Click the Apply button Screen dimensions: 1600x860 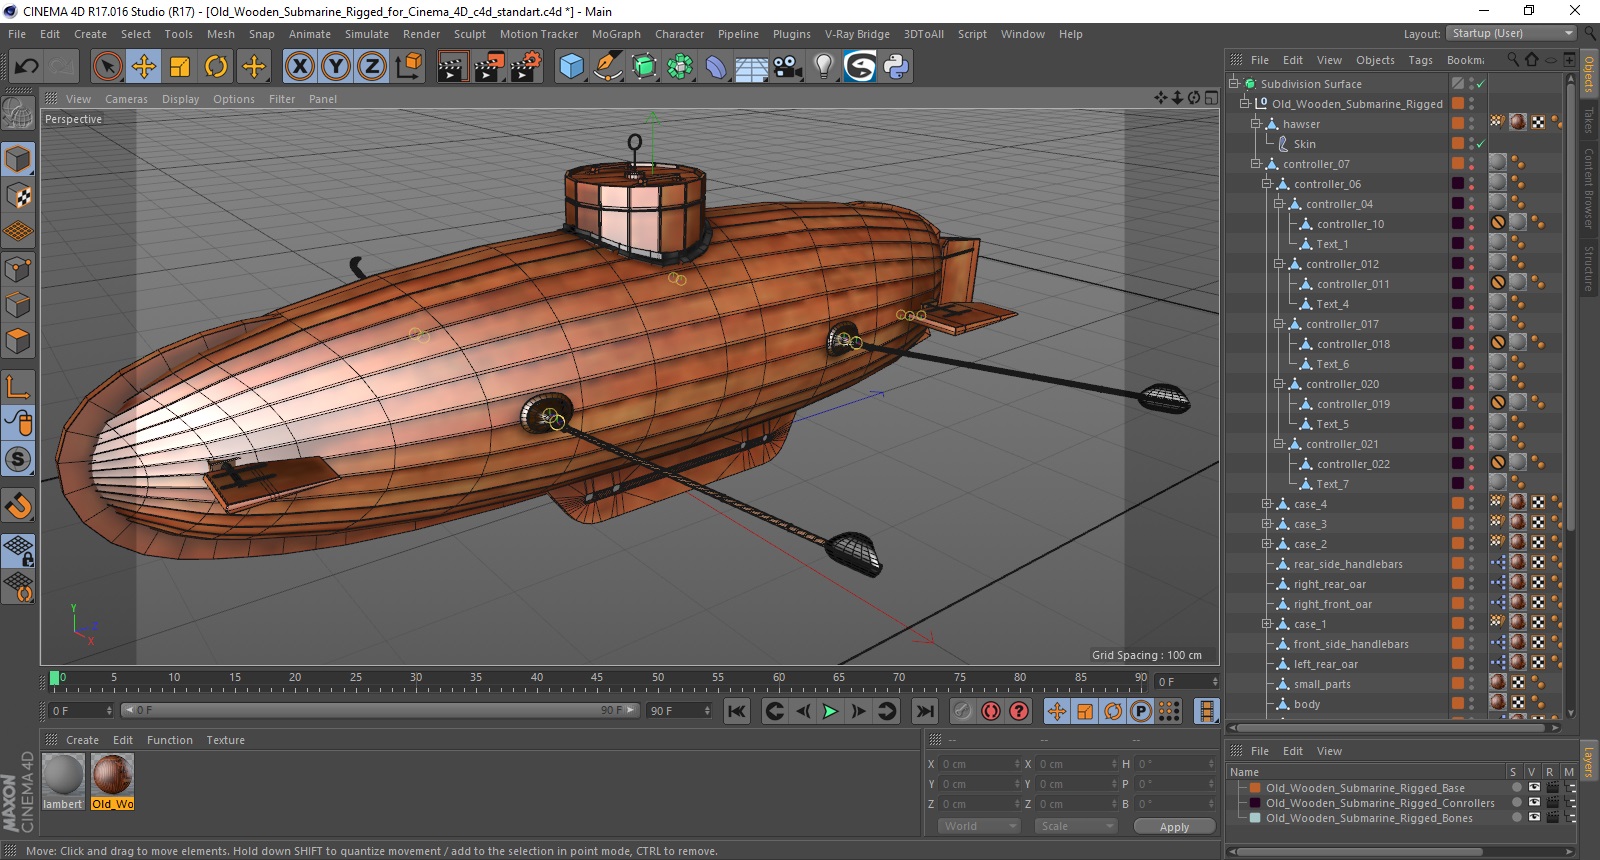[x=1174, y=827]
